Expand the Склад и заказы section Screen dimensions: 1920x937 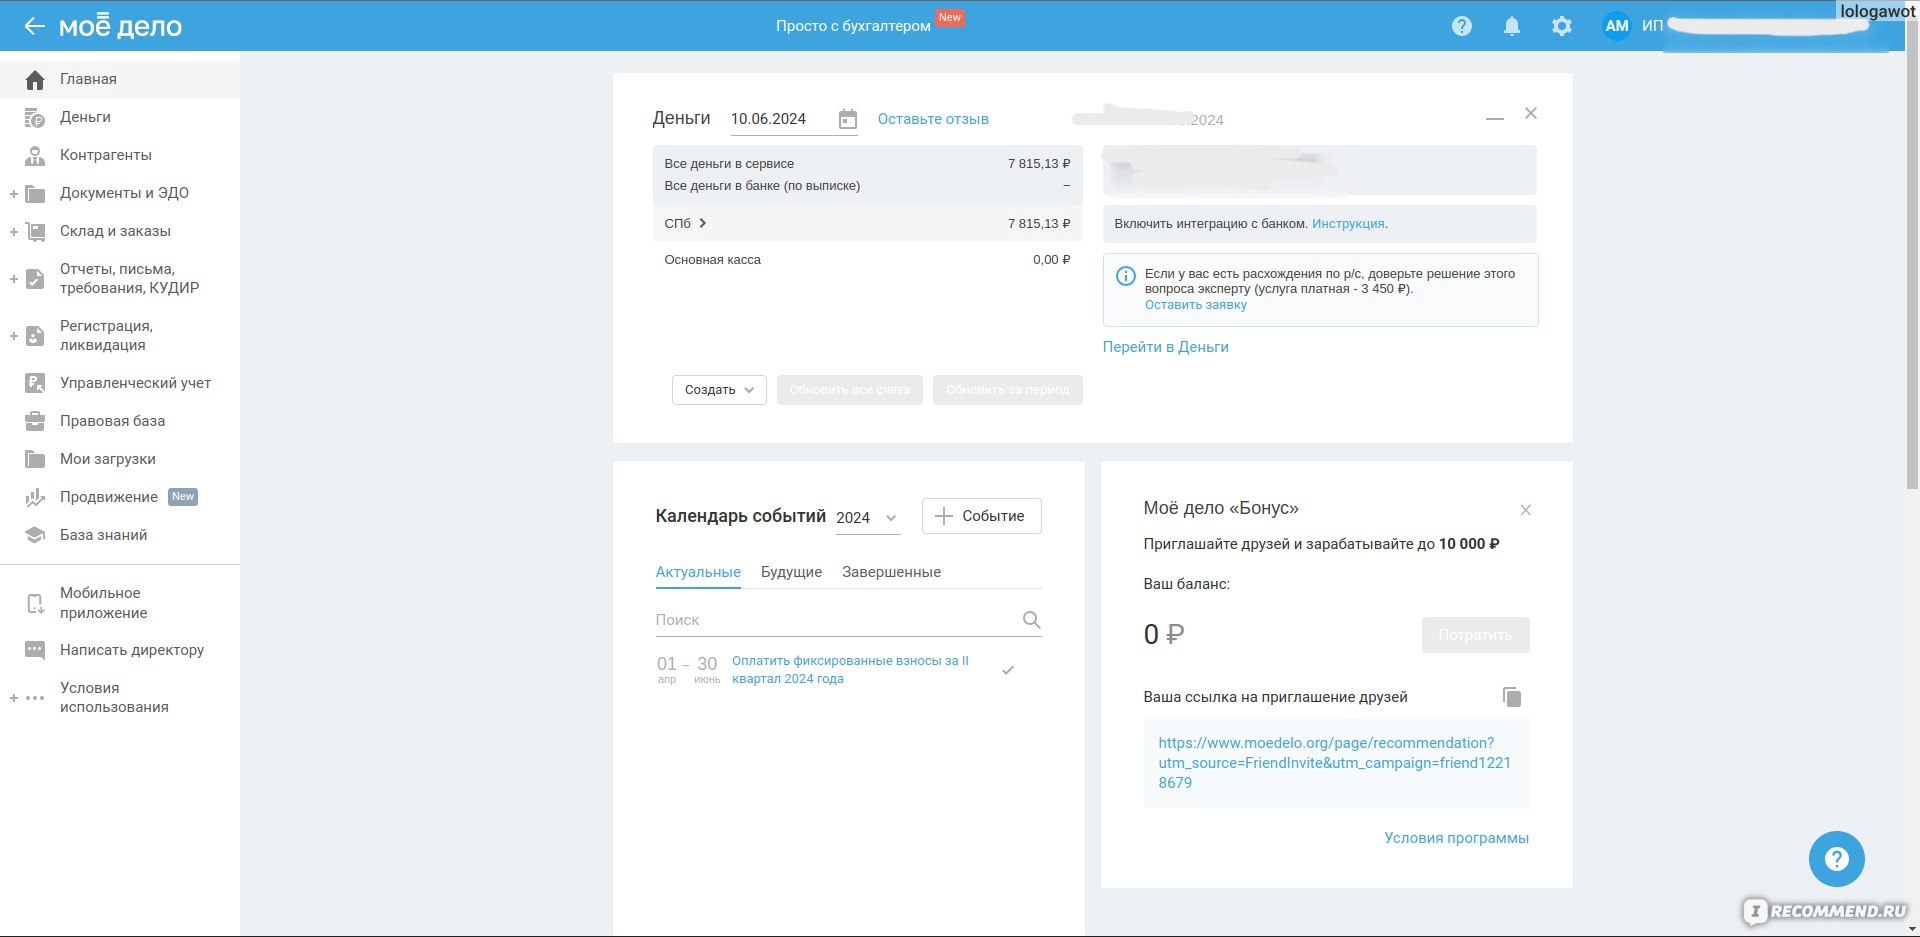[x=14, y=232]
